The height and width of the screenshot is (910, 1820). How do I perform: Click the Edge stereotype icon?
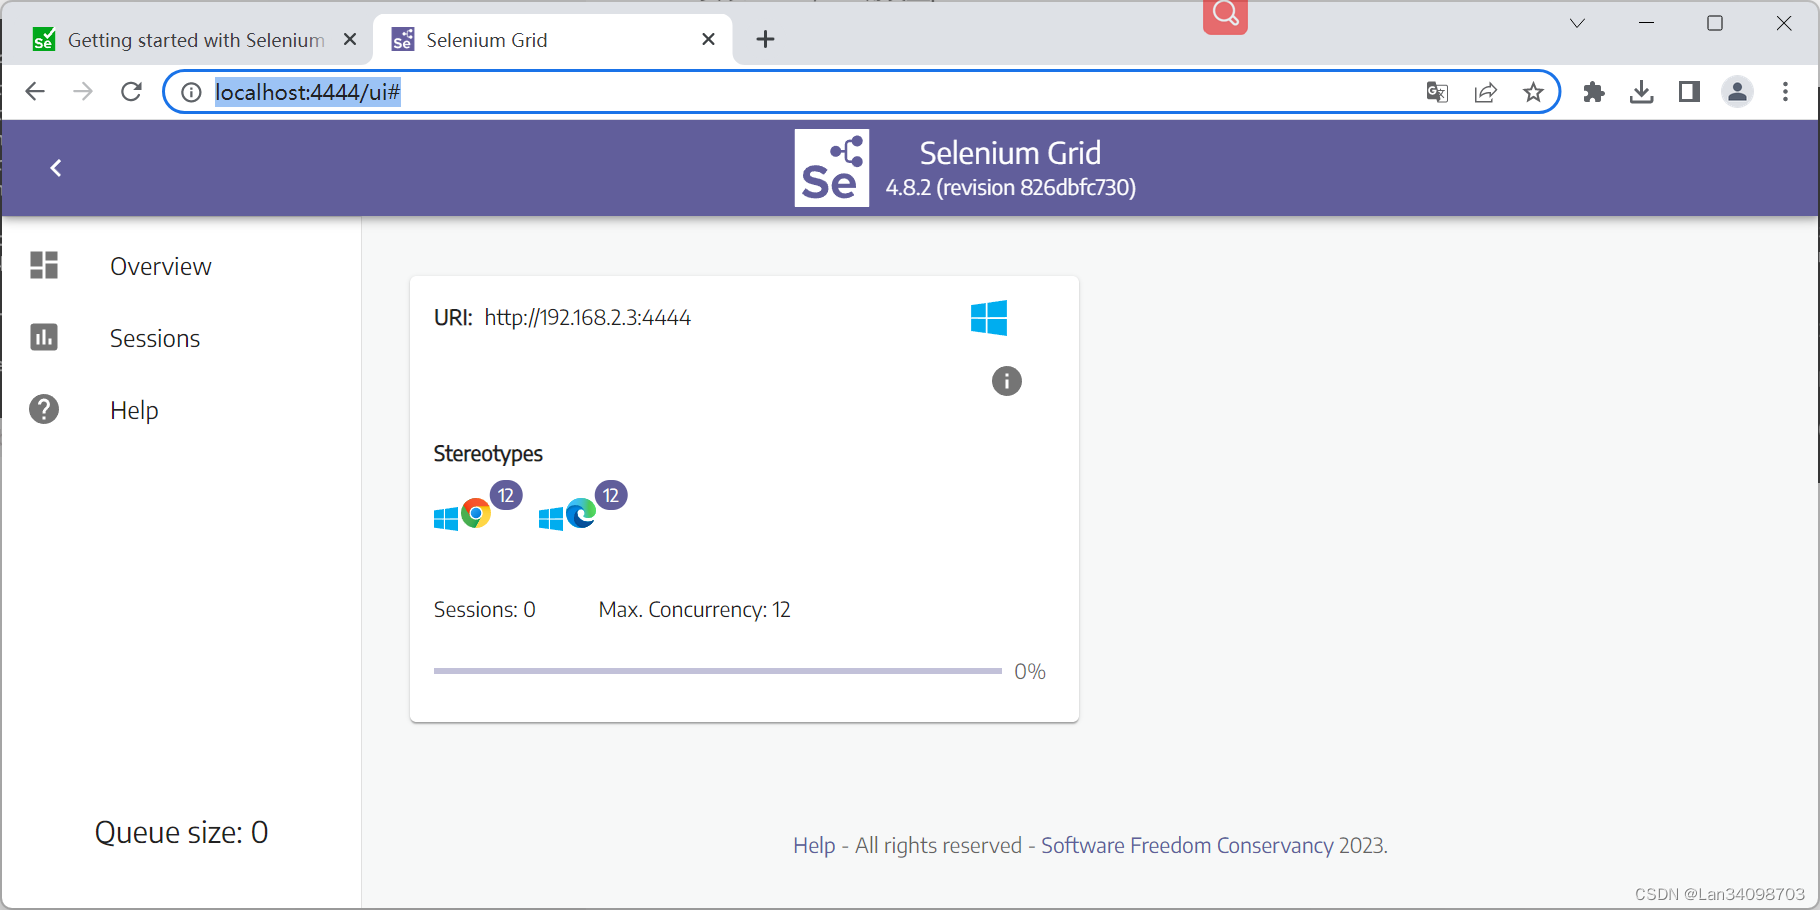tap(581, 514)
